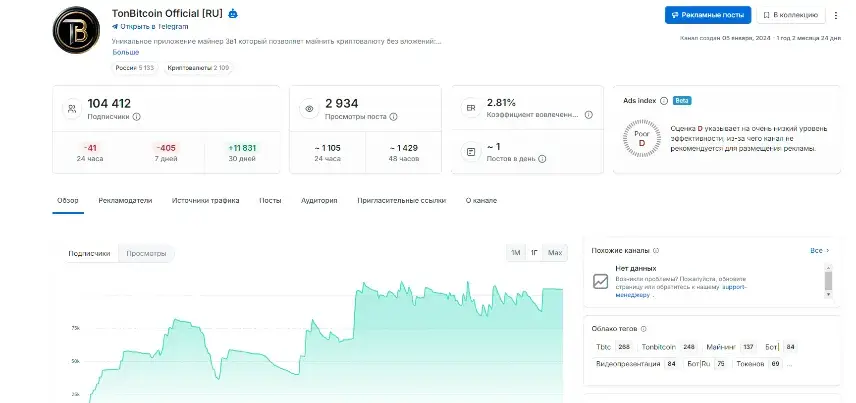Click the posts per day icon
The height and width of the screenshot is (403, 856).
471,152
